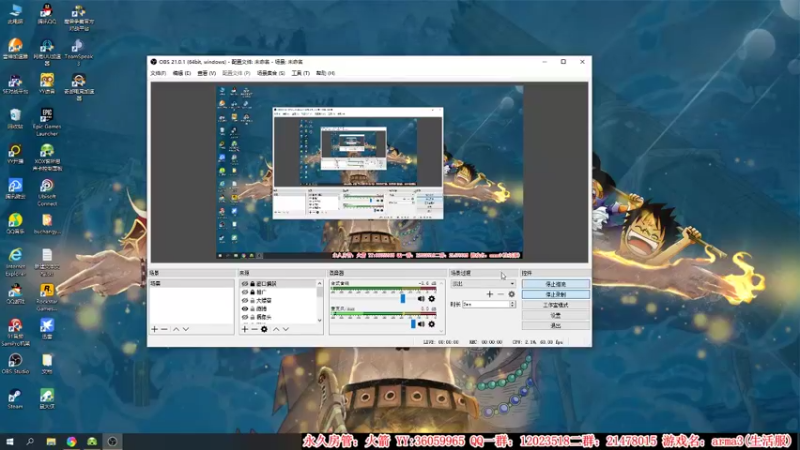The width and height of the screenshot is (800, 450).
Task: Open the 场景集合(S) menu
Action: [271, 73]
